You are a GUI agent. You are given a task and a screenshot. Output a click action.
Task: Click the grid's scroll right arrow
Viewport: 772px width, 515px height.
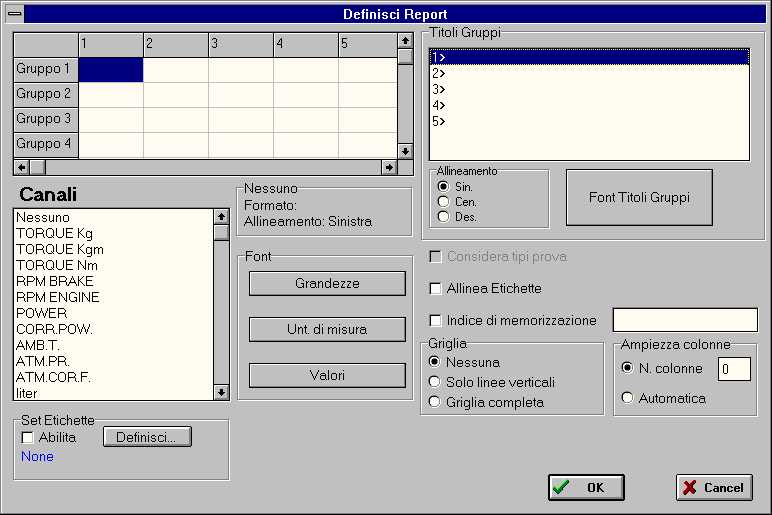[389, 167]
